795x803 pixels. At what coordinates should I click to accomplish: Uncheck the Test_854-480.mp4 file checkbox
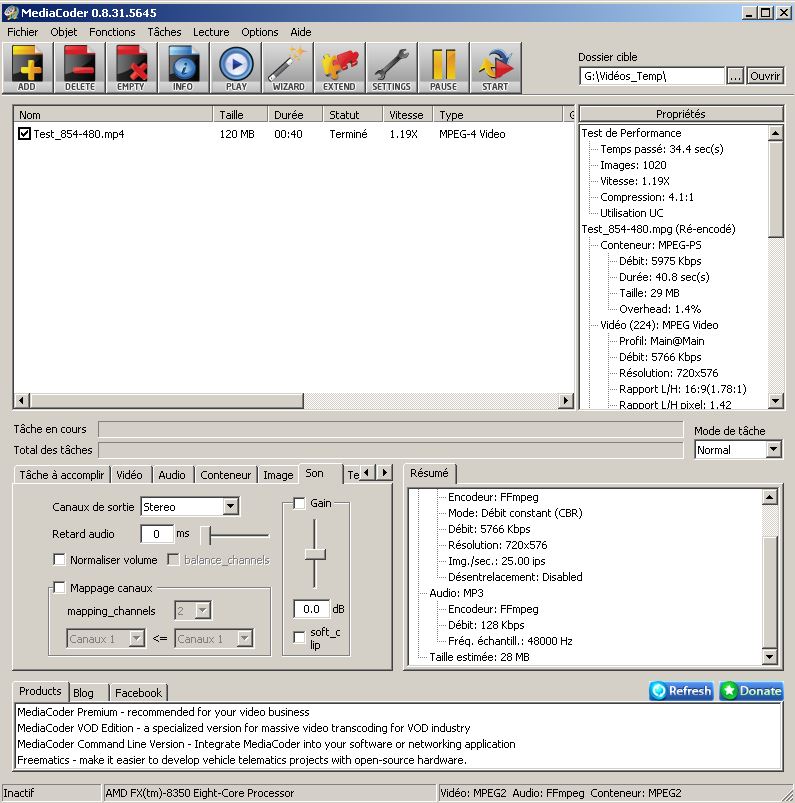pos(25,134)
